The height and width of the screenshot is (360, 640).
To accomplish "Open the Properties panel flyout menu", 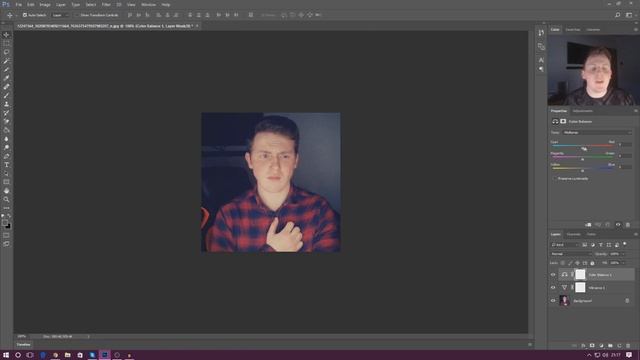I will 636,111.
